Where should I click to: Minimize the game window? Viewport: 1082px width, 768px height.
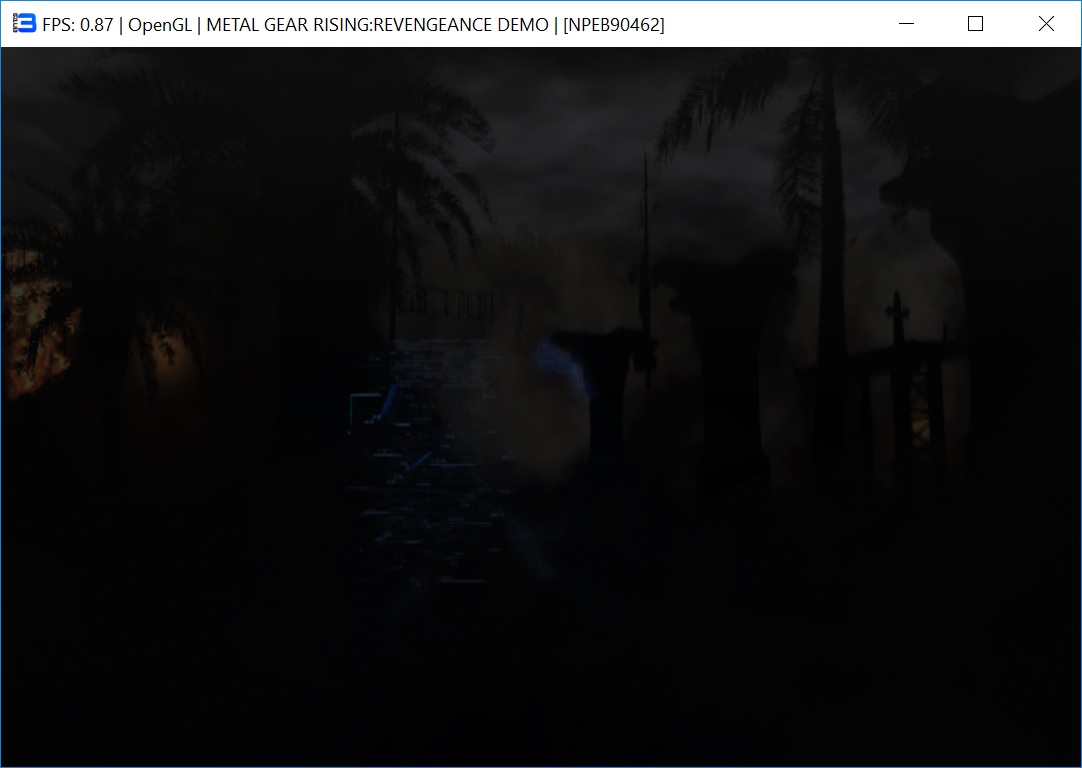click(x=907, y=24)
